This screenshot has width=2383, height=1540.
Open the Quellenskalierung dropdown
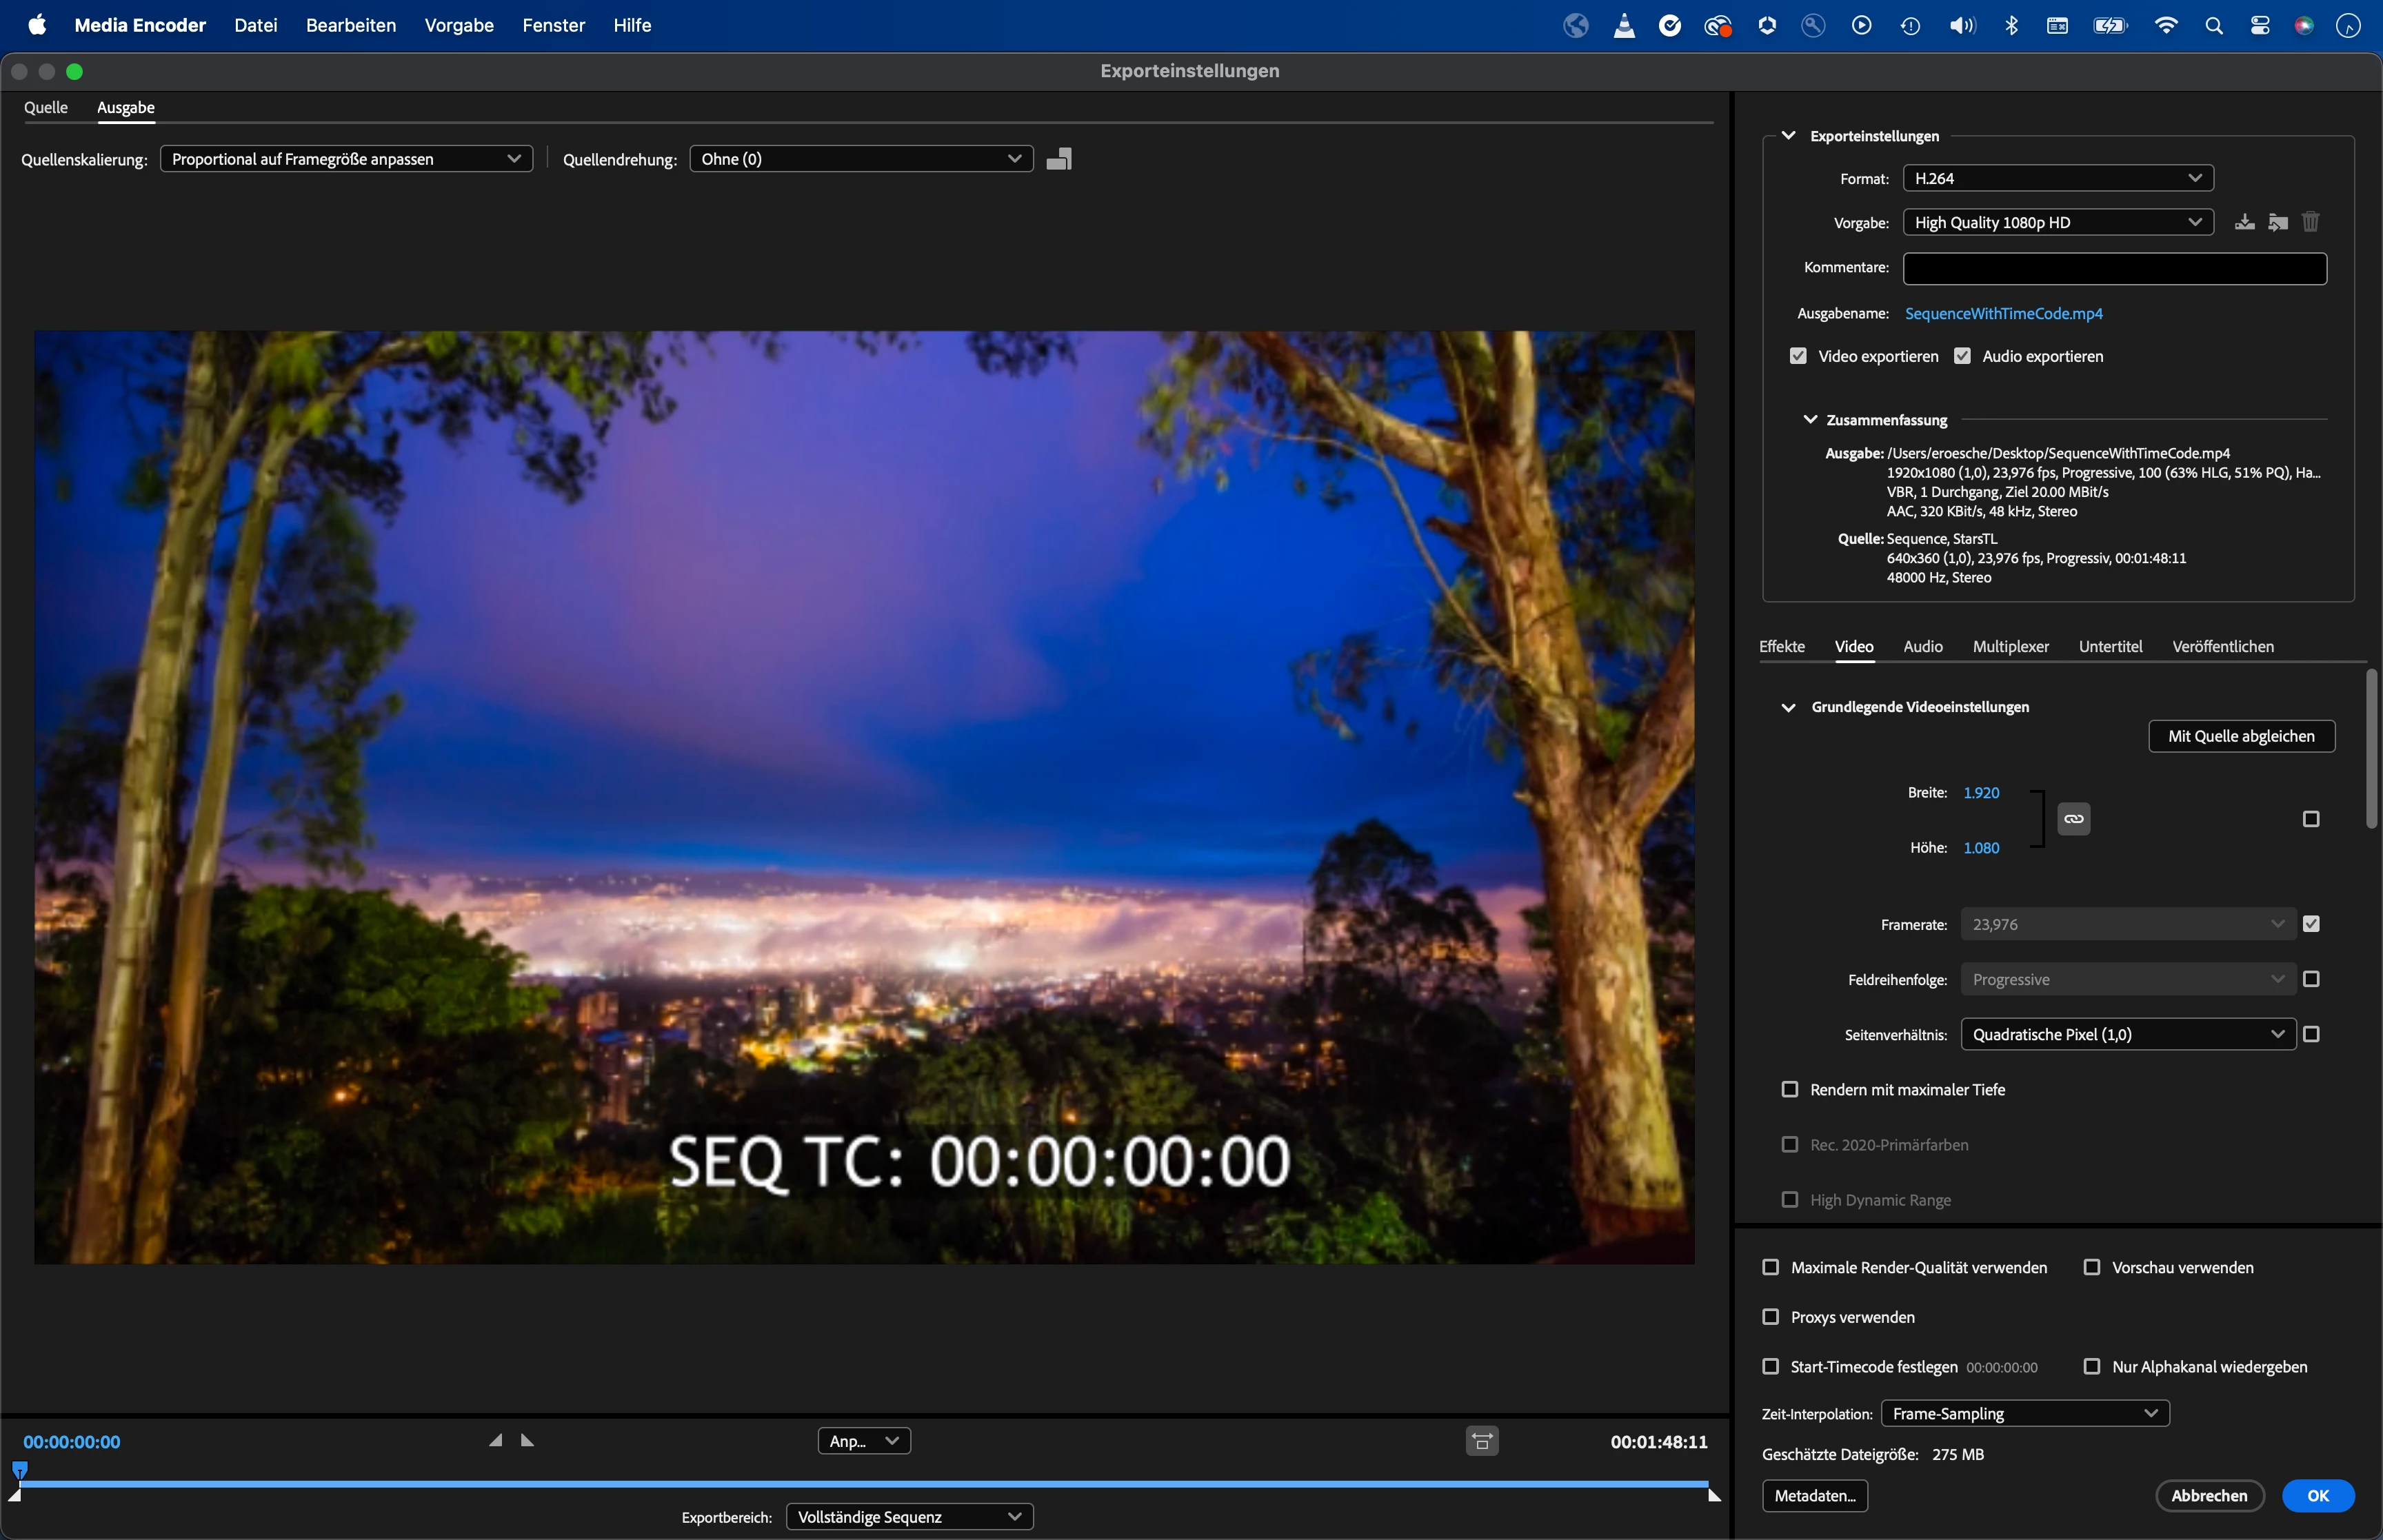pyautogui.click(x=346, y=159)
